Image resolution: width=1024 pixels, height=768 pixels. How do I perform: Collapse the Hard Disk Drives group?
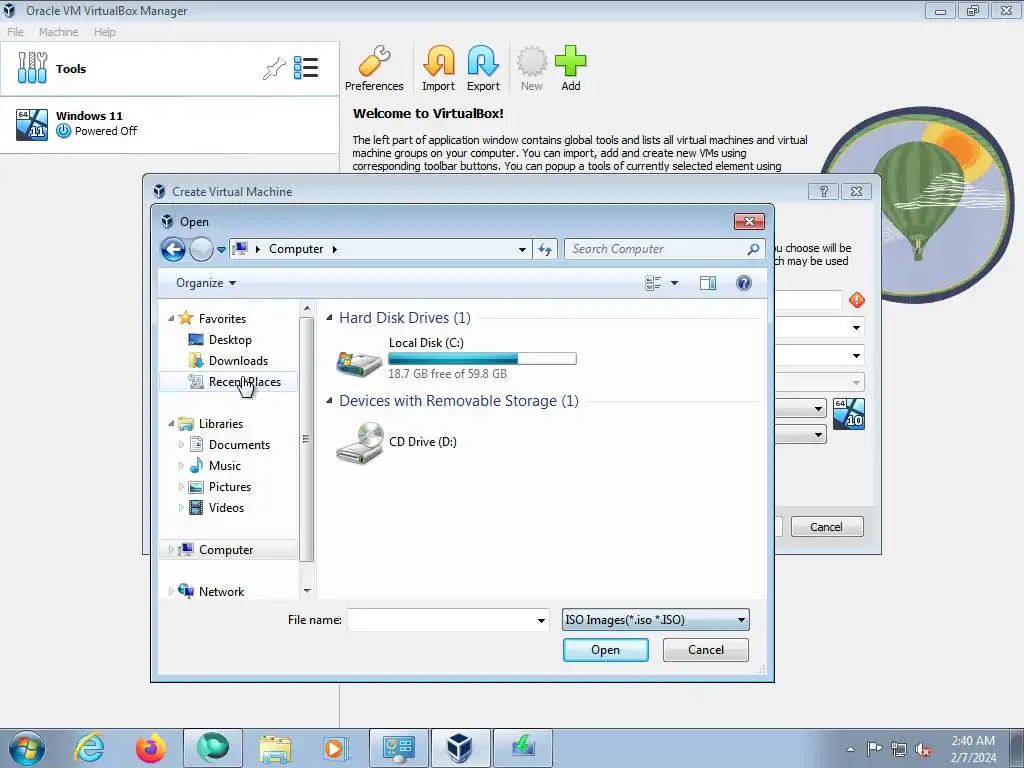point(329,318)
